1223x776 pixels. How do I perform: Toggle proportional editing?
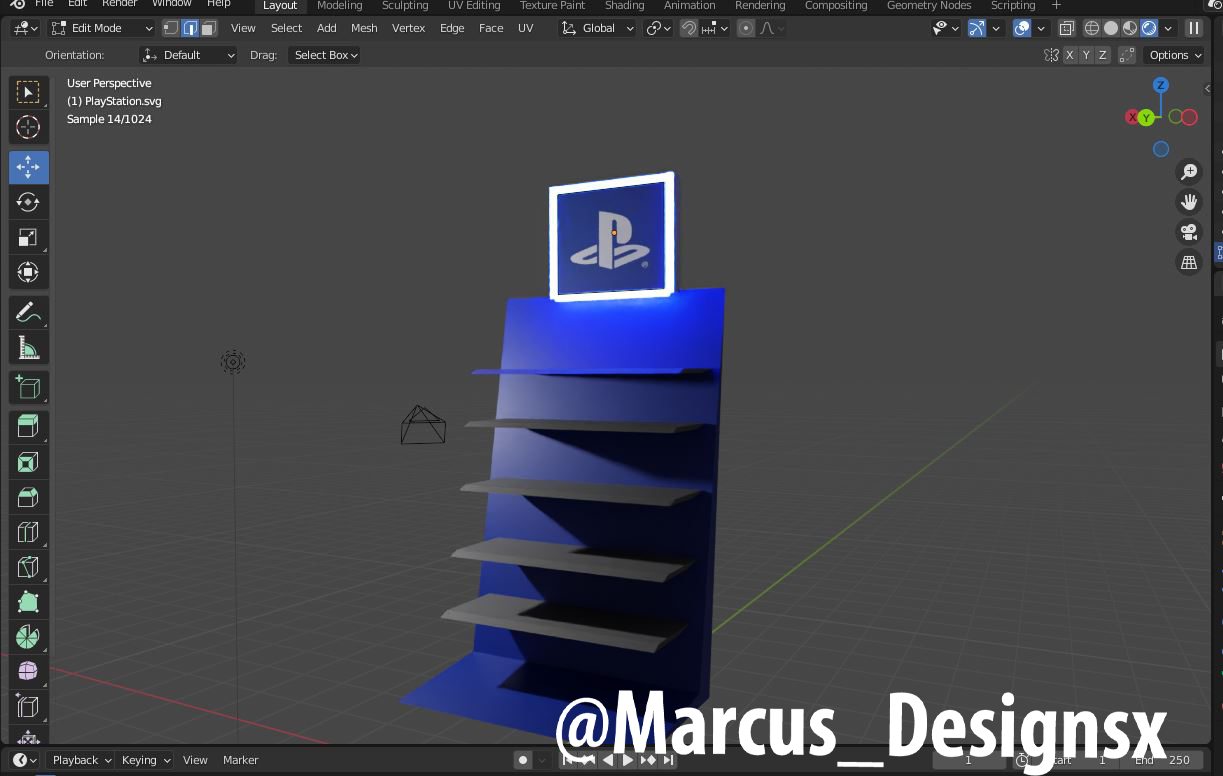click(746, 28)
